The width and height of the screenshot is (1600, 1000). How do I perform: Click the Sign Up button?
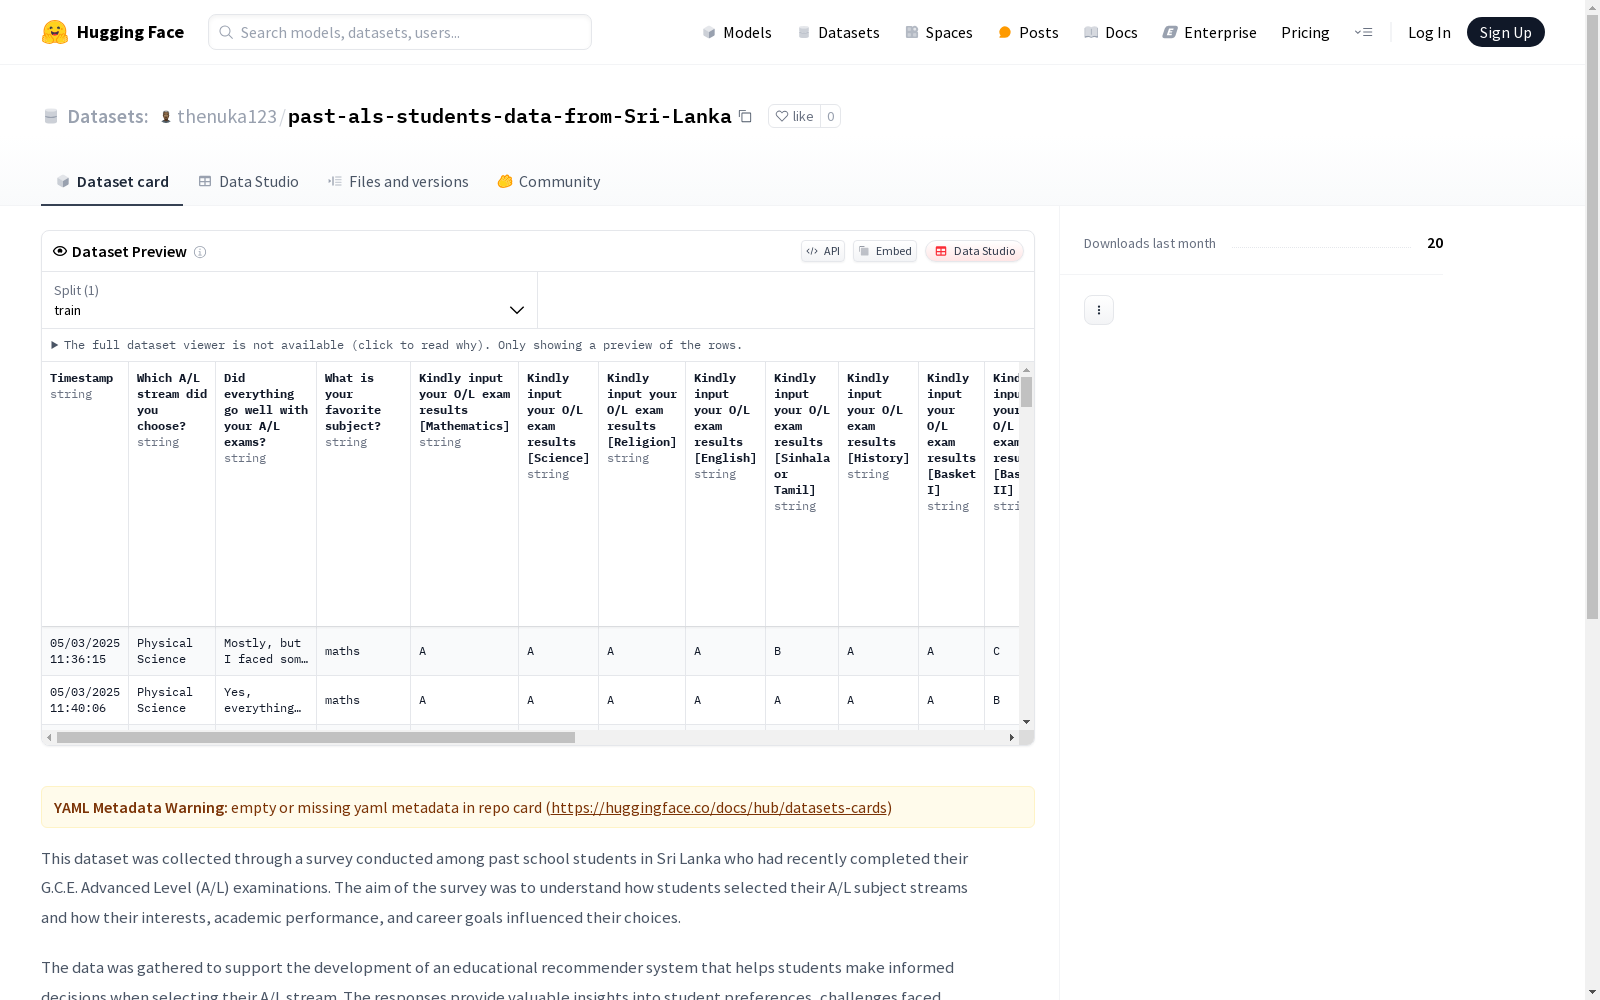tap(1505, 32)
